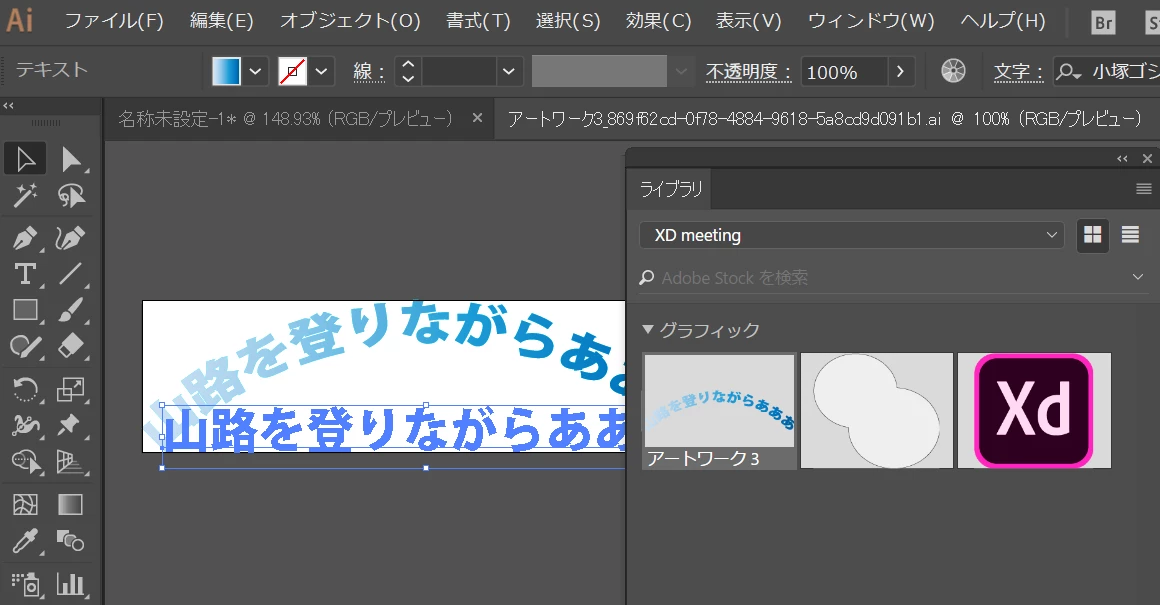The image size is (1160, 605).
Task: Click the 不透明度 label link
Action: [x=748, y=72]
